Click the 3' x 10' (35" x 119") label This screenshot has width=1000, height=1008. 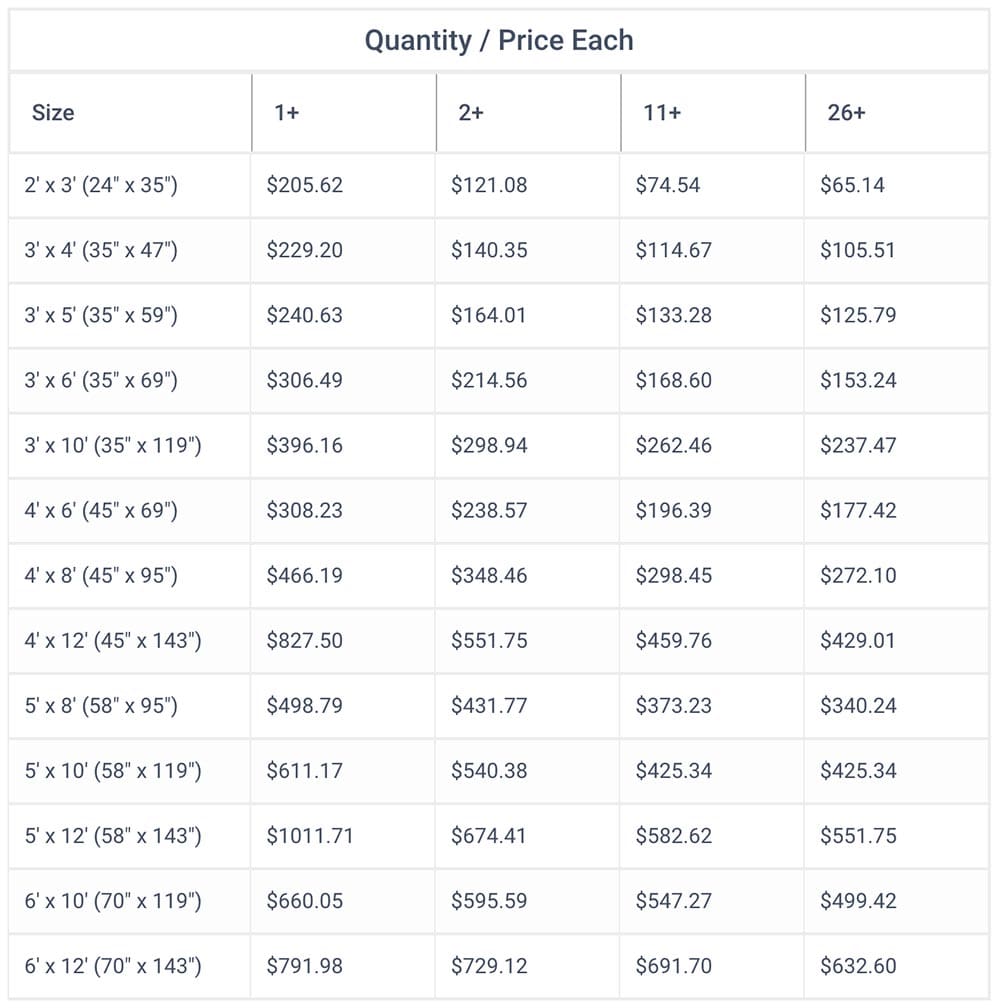[x=113, y=445]
